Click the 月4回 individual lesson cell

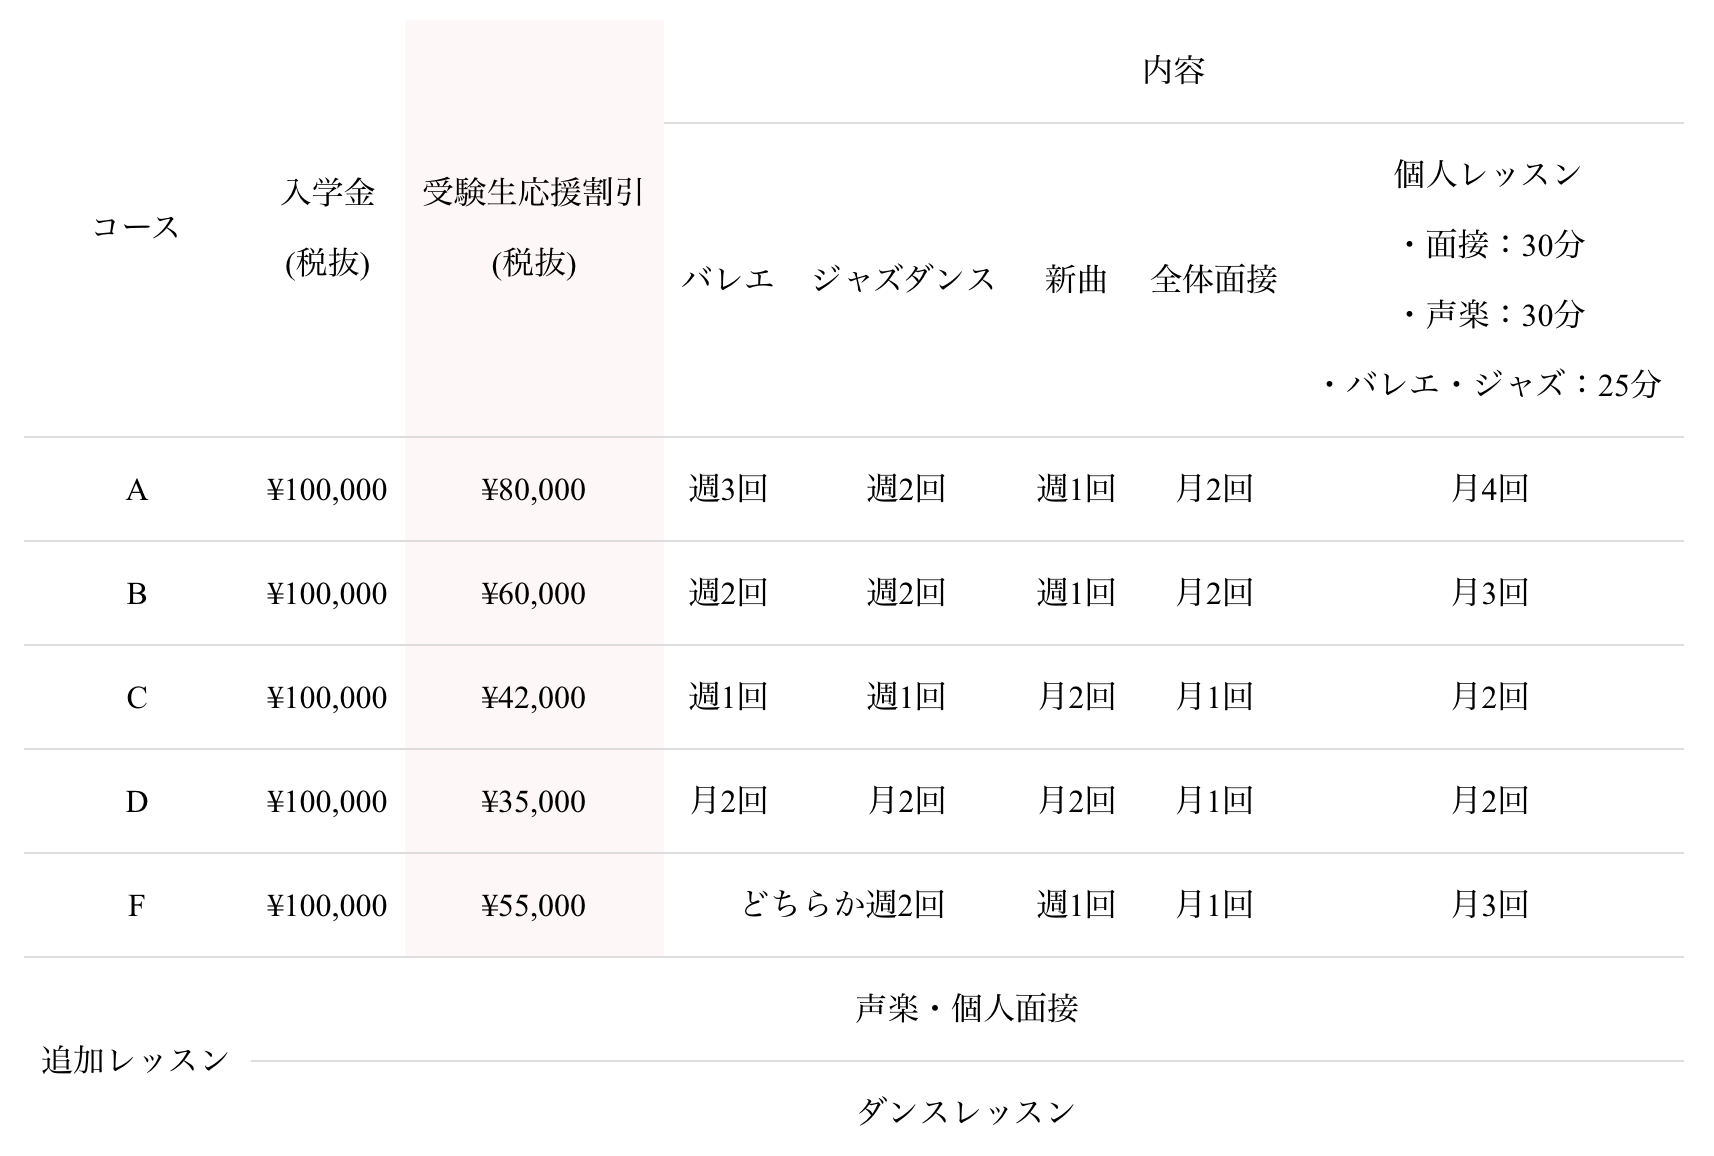point(1489,489)
